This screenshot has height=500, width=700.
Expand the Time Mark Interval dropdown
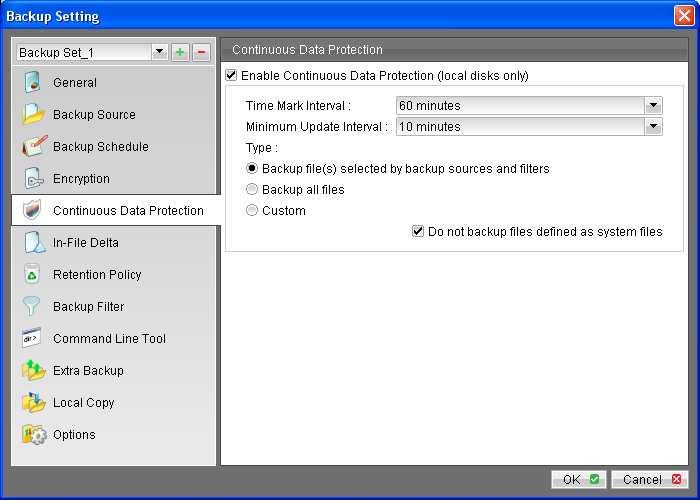(653, 105)
